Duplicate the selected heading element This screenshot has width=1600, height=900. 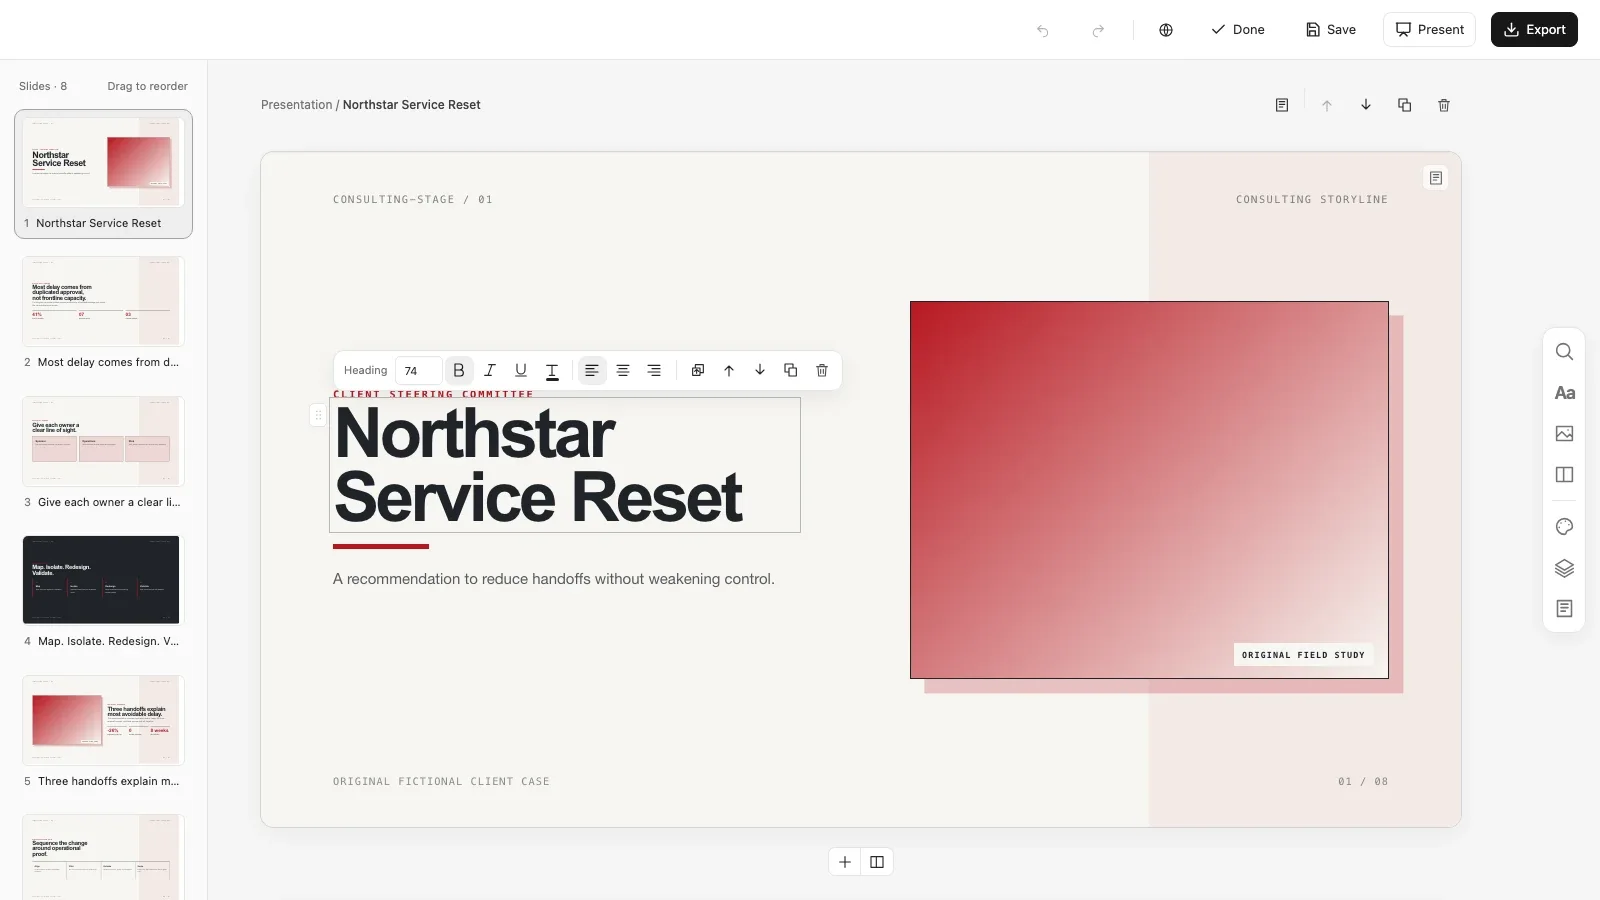(791, 370)
